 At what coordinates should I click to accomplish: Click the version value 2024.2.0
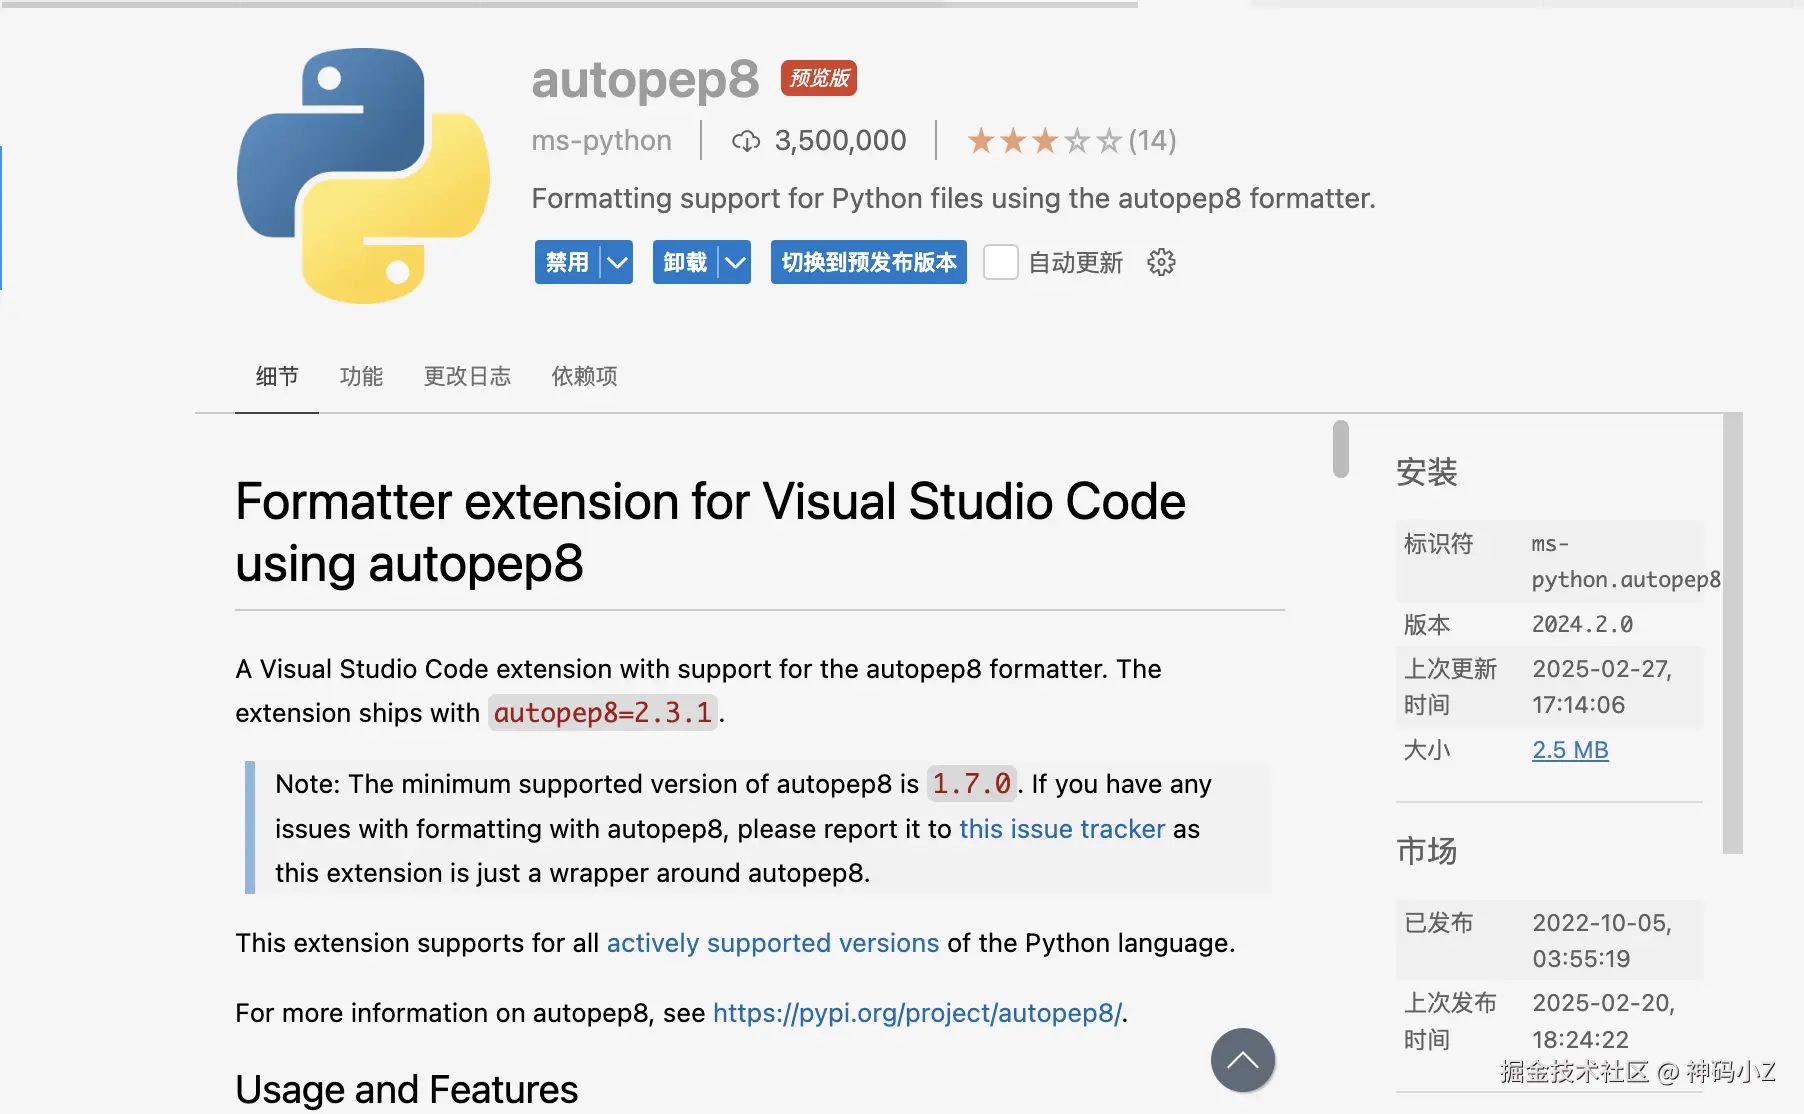1582,625
